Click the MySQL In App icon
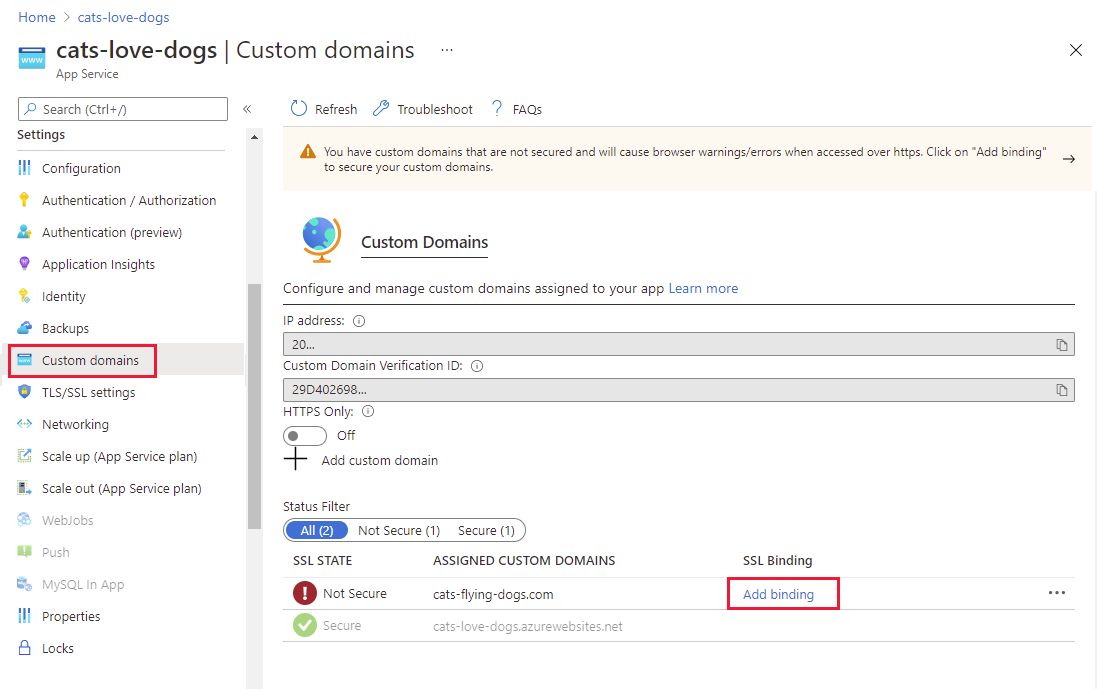Image resolution: width=1097 pixels, height=689 pixels. [x=24, y=584]
